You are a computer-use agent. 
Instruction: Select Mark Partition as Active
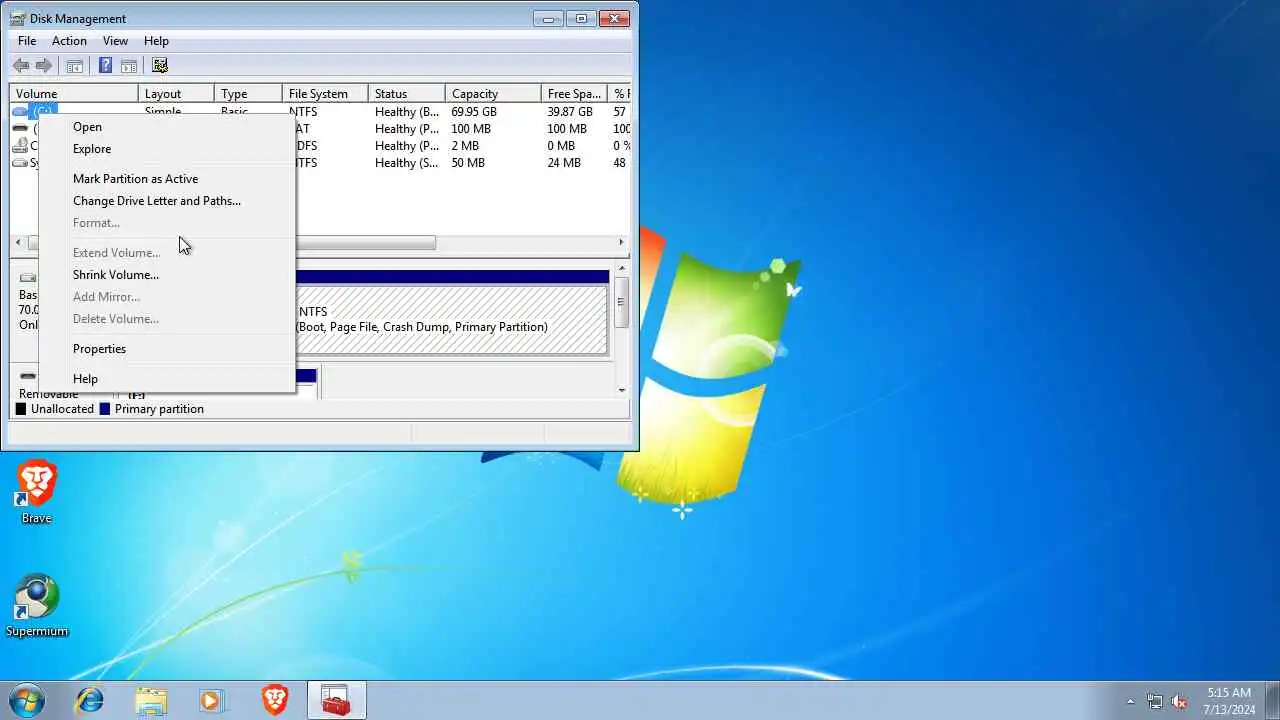tap(167, 179)
